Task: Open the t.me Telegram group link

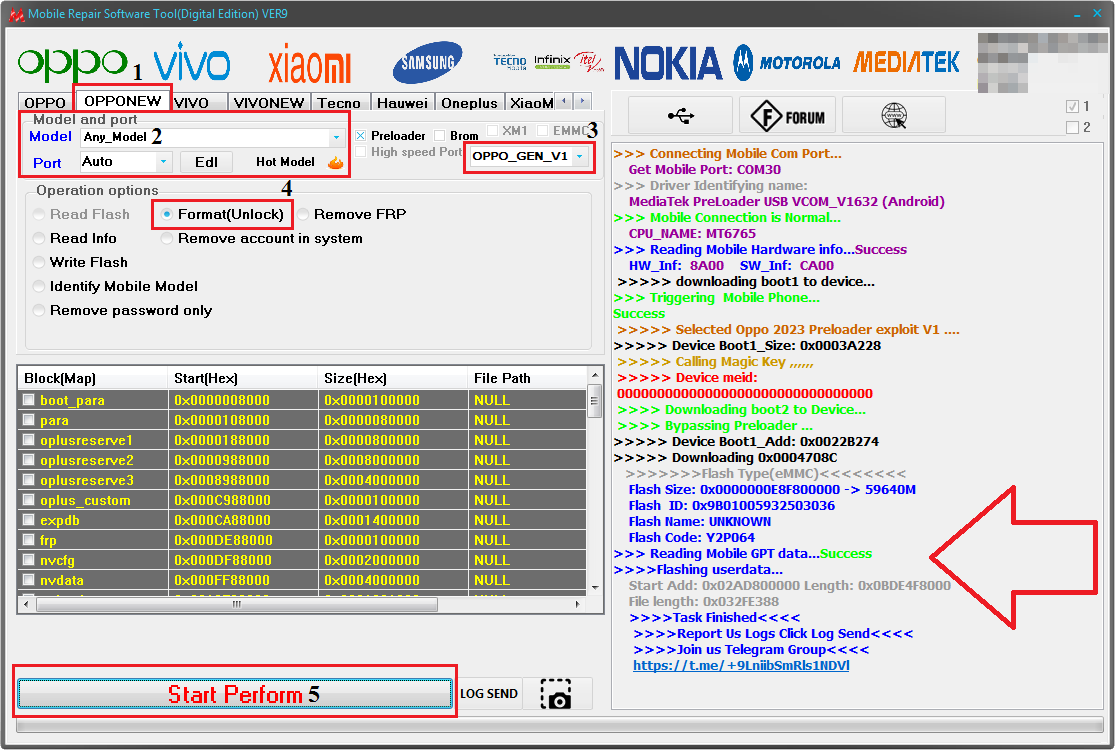Action: click(x=741, y=665)
